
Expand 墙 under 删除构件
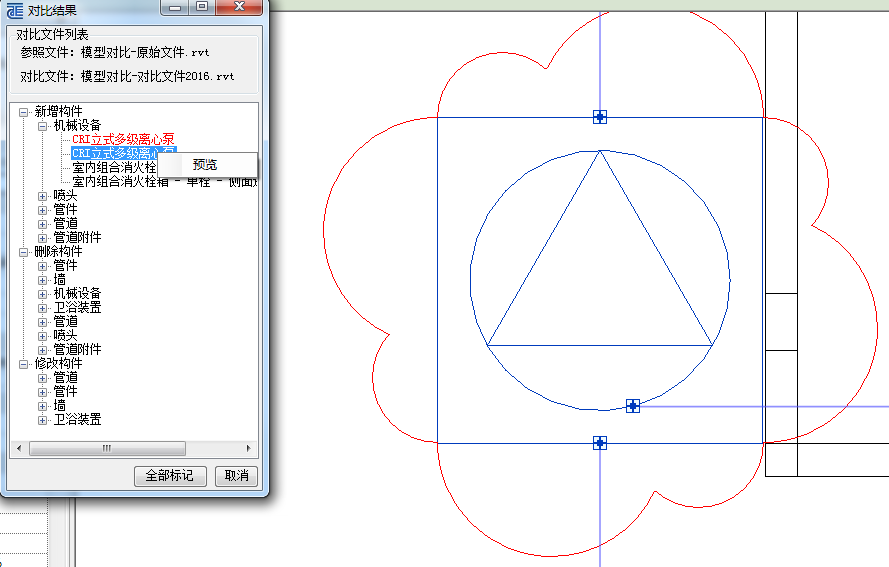(x=43, y=280)
